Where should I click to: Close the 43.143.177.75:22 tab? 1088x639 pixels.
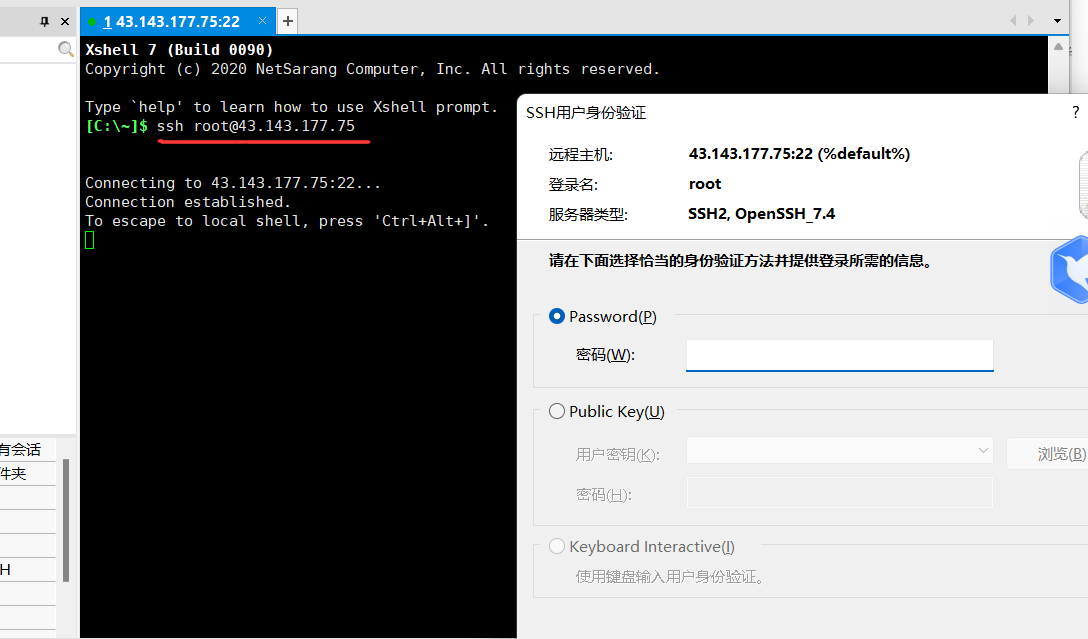tap(262, 21)
